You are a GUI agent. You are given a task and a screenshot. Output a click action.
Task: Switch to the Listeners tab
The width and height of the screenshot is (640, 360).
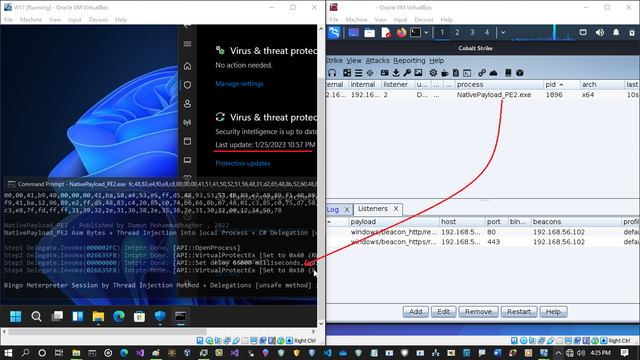pos(373,209)
